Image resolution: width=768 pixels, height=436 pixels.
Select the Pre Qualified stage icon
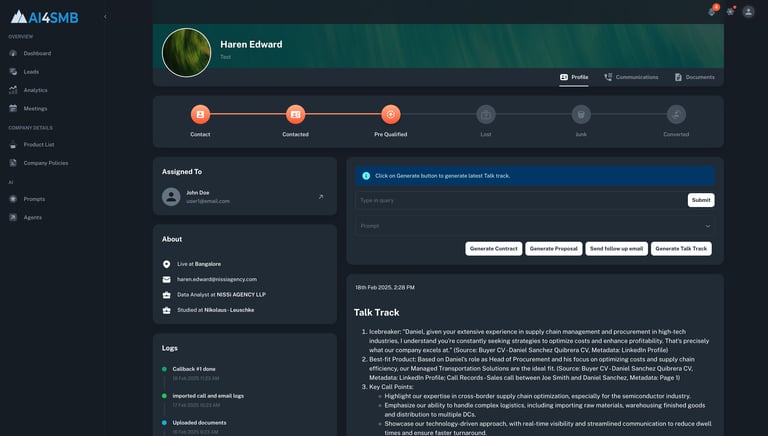point(390,114)
